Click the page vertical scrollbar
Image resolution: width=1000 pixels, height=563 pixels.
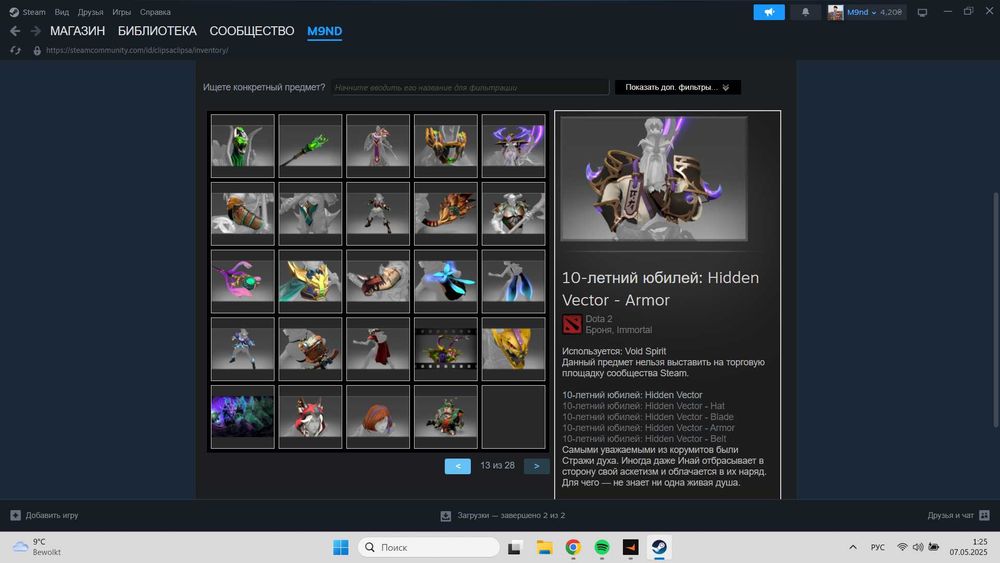[996, 309]
